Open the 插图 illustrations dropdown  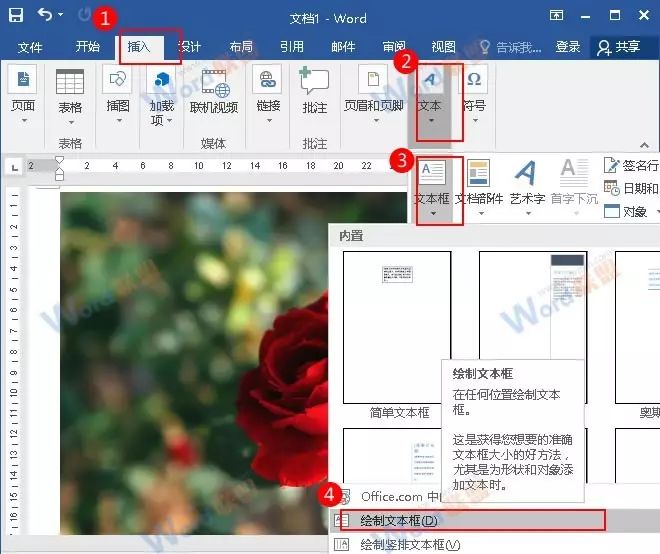118,95
